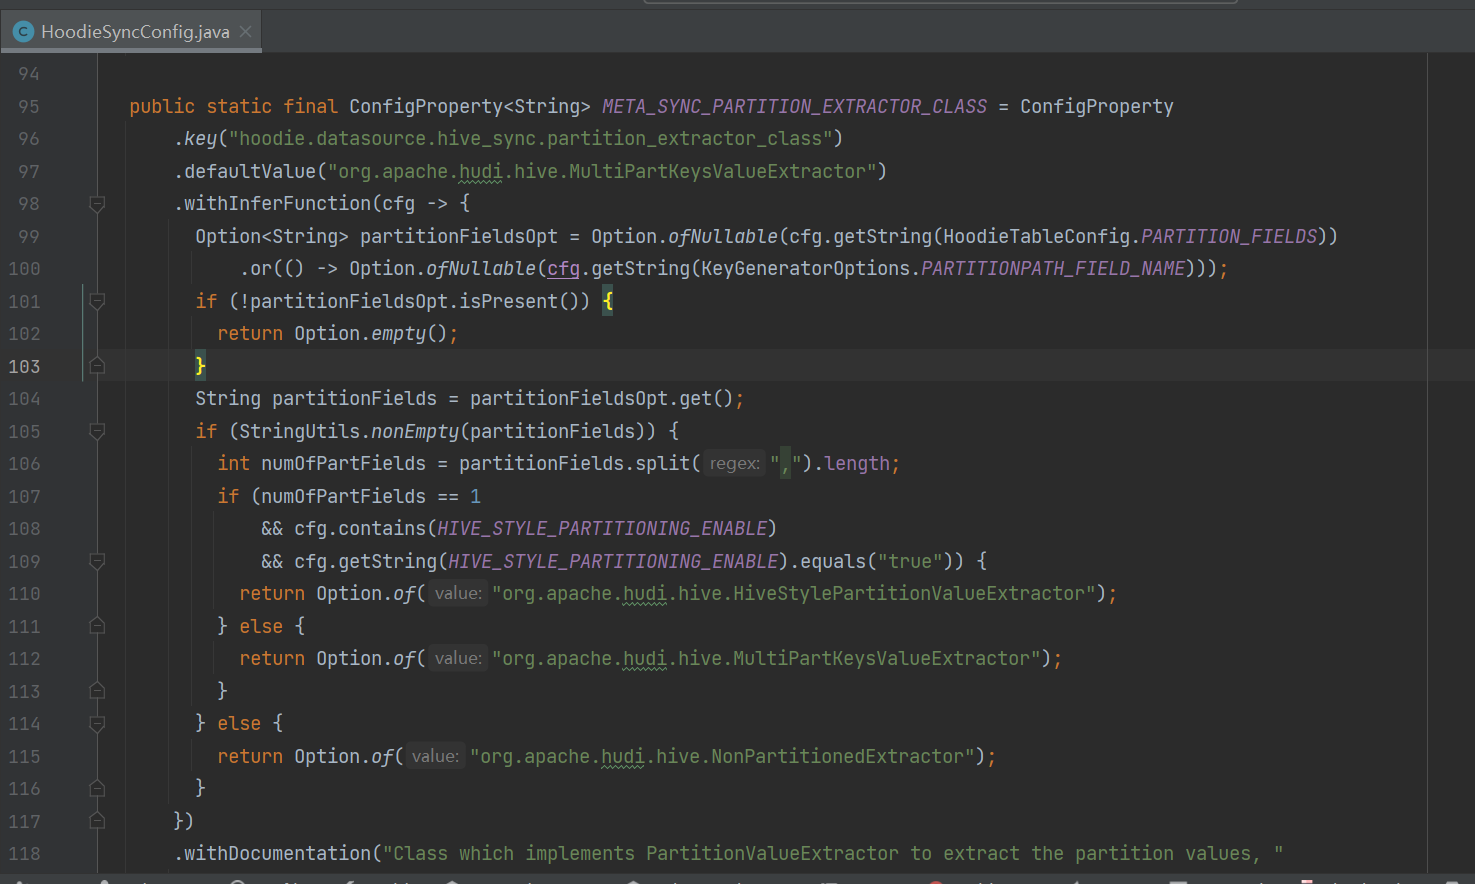The image size is (1475, 884).
Task: Click 'partitionFieldsOpt.get()' on line 104
Action: click(601, 398)
